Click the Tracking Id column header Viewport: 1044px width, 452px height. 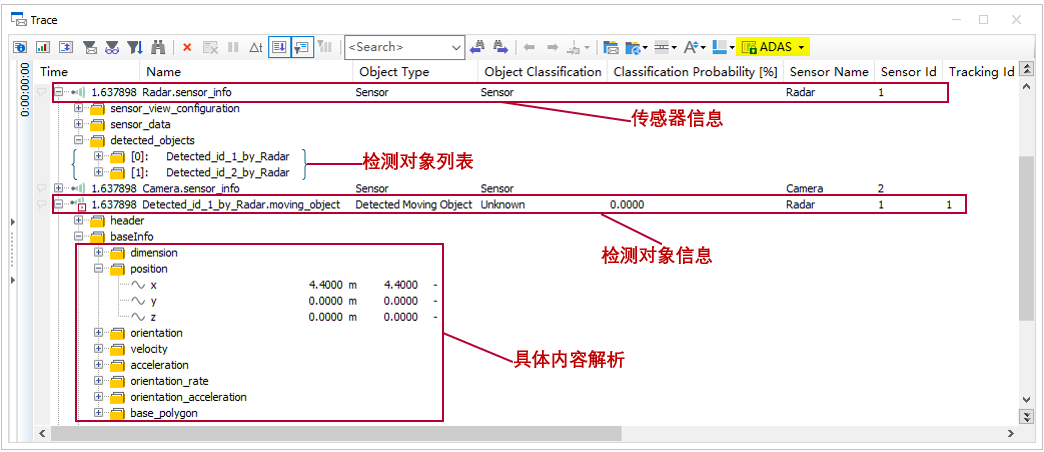click(x=981, y=72)
